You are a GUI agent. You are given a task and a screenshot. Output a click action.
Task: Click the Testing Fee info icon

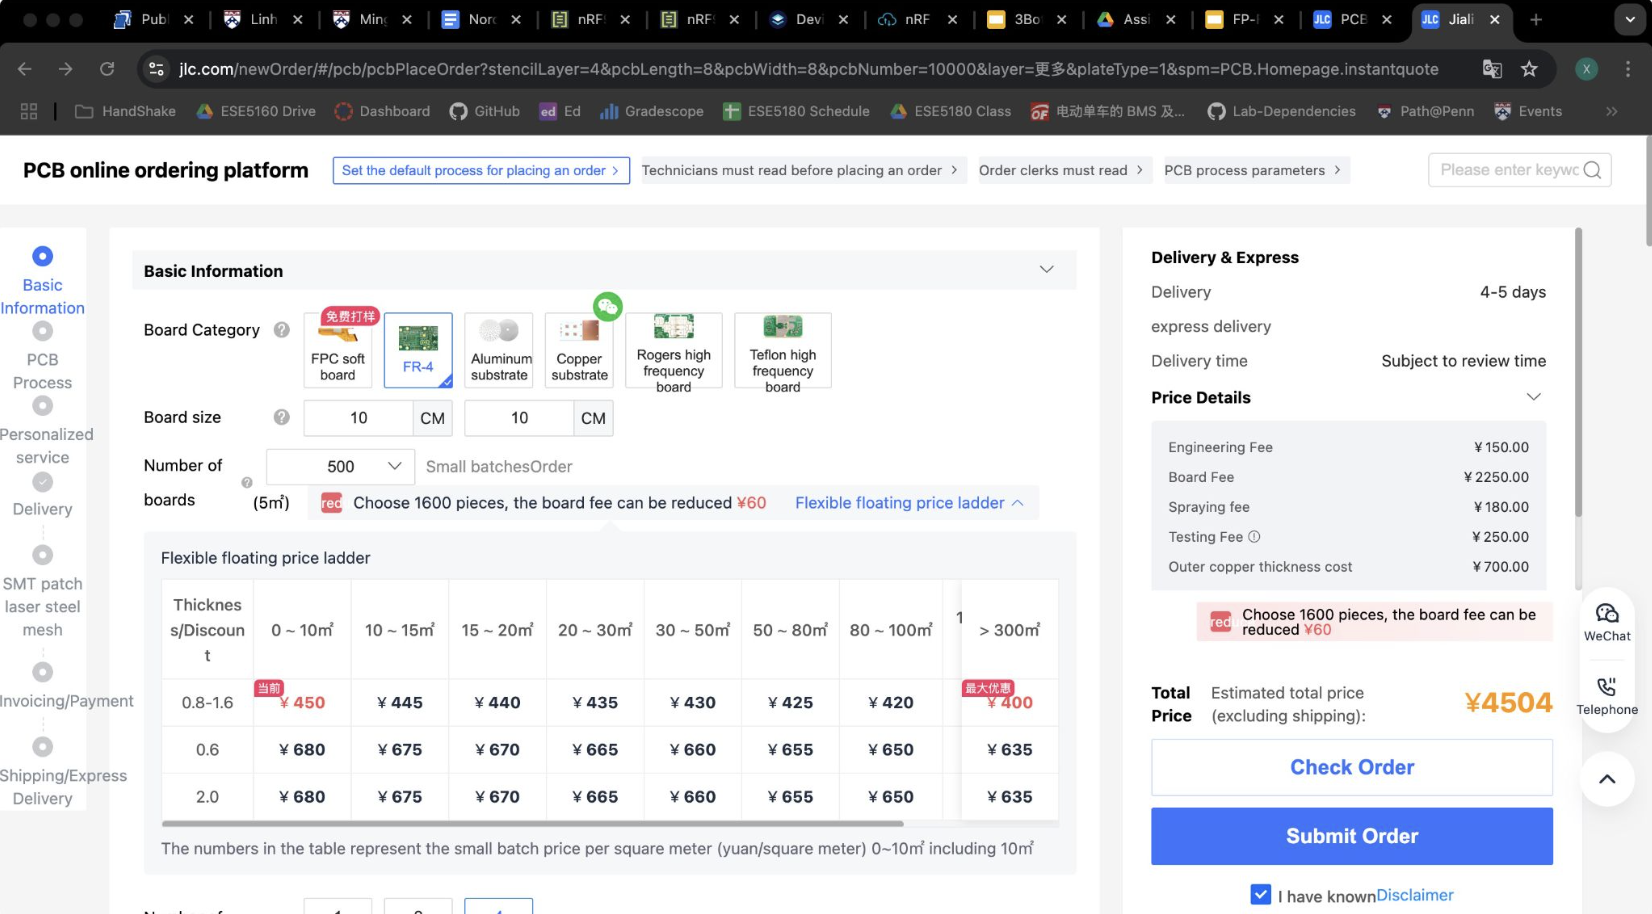[1254, 537]
